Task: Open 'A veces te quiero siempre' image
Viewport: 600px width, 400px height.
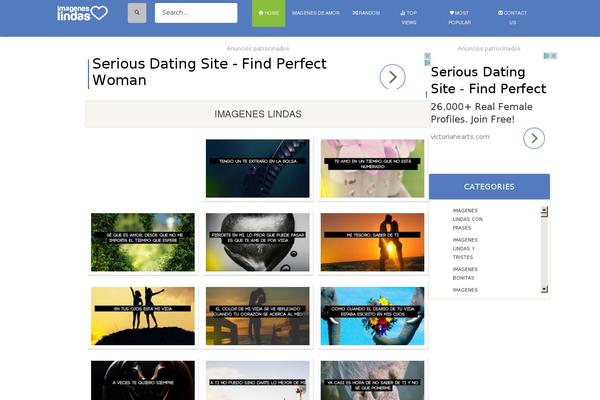Action: click(x=143, y=380)
